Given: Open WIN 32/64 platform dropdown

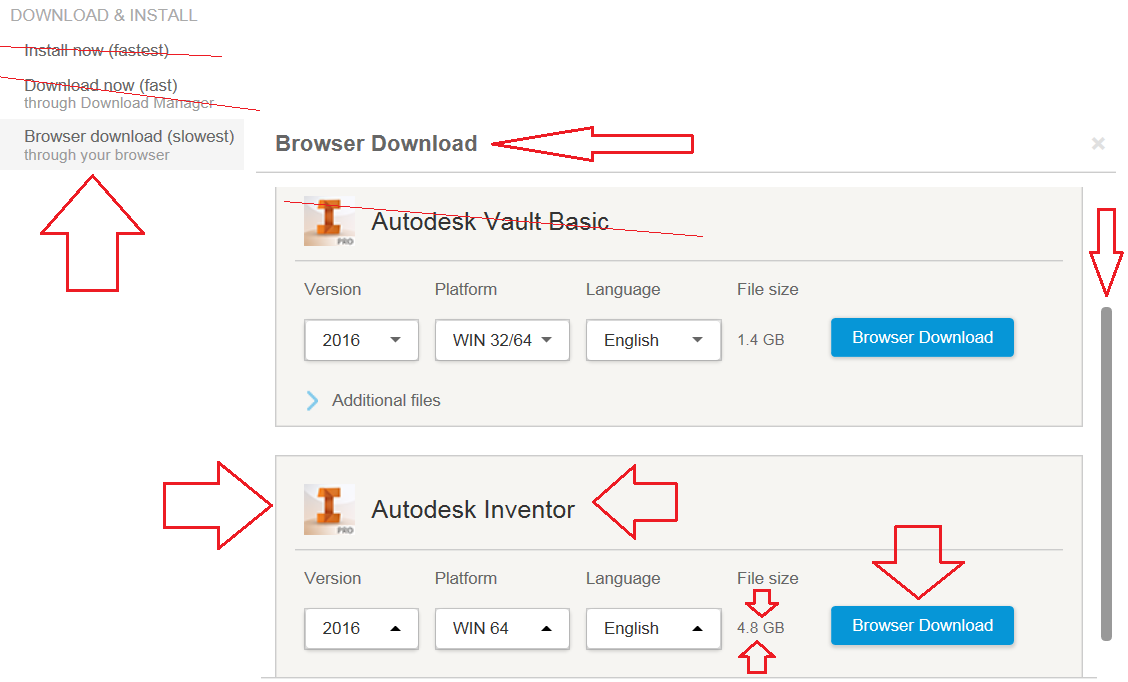Looking at the screenshot, I should tap(502, 340).
